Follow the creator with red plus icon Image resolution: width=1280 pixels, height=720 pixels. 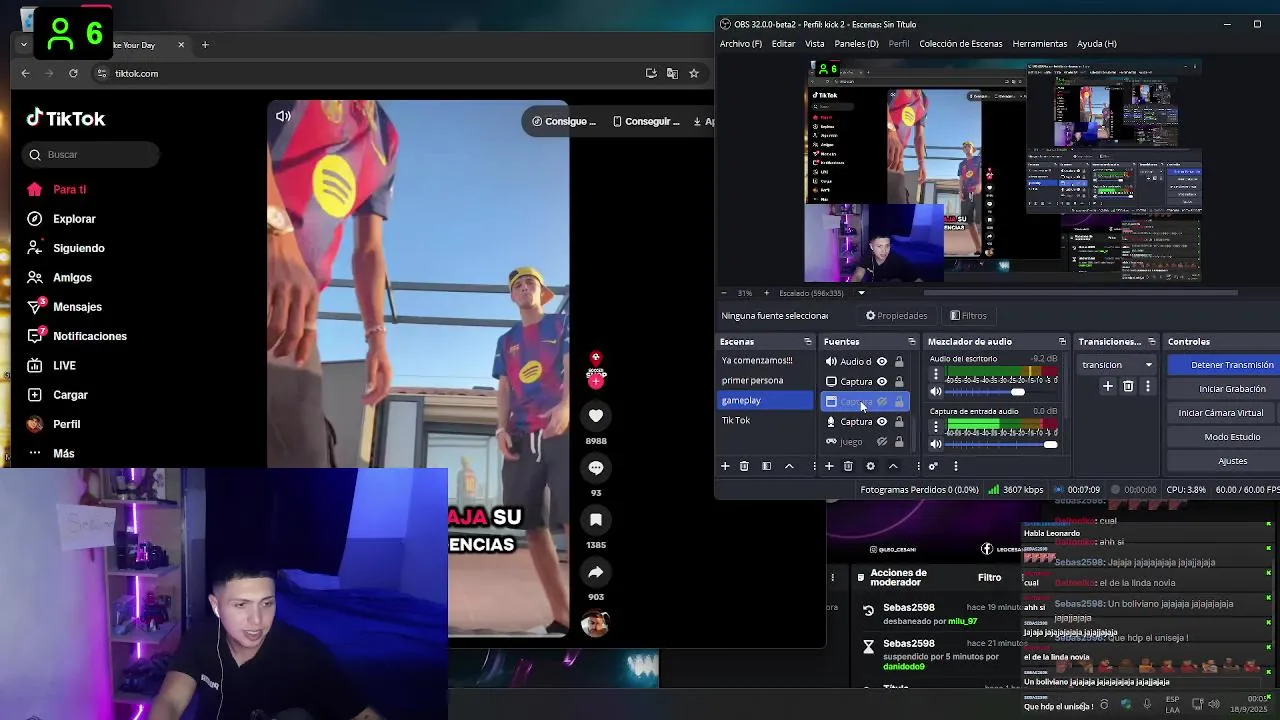[x=596, y=381]
